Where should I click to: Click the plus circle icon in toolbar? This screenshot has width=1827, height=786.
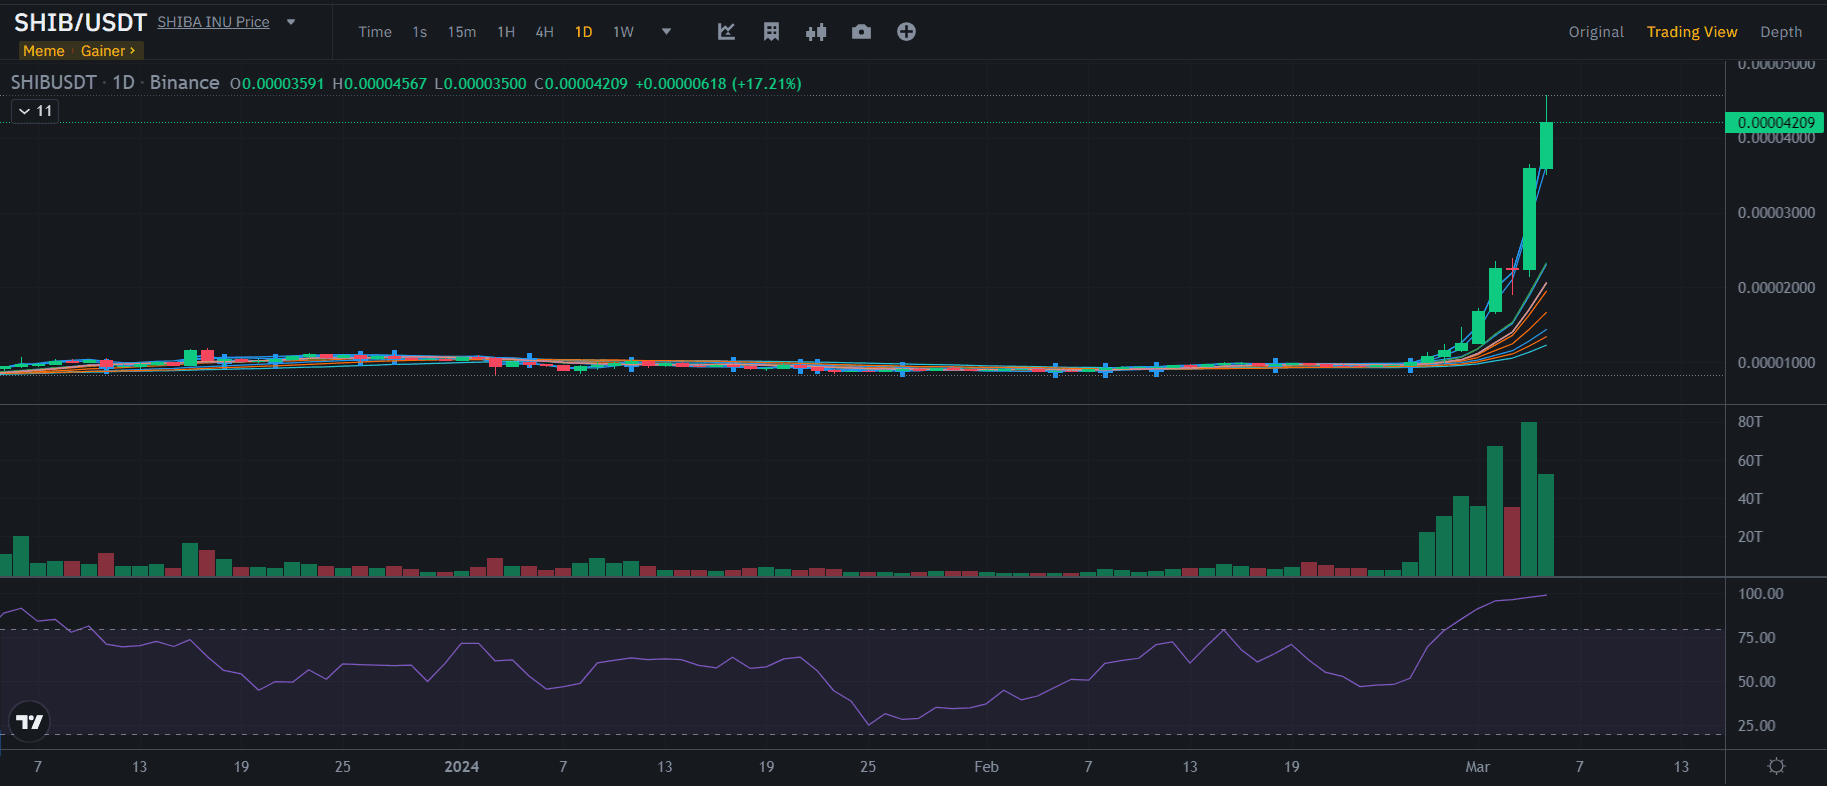point(906,32)
